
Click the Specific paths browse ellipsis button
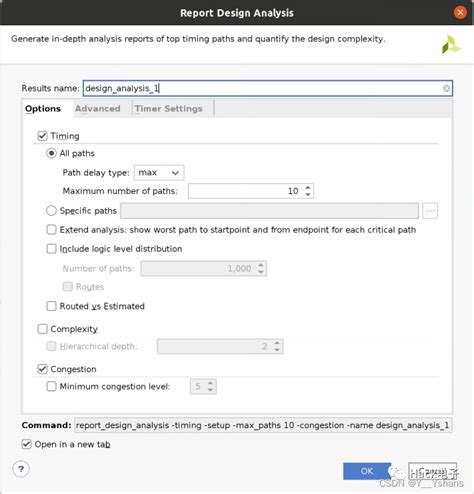point(430,211)
